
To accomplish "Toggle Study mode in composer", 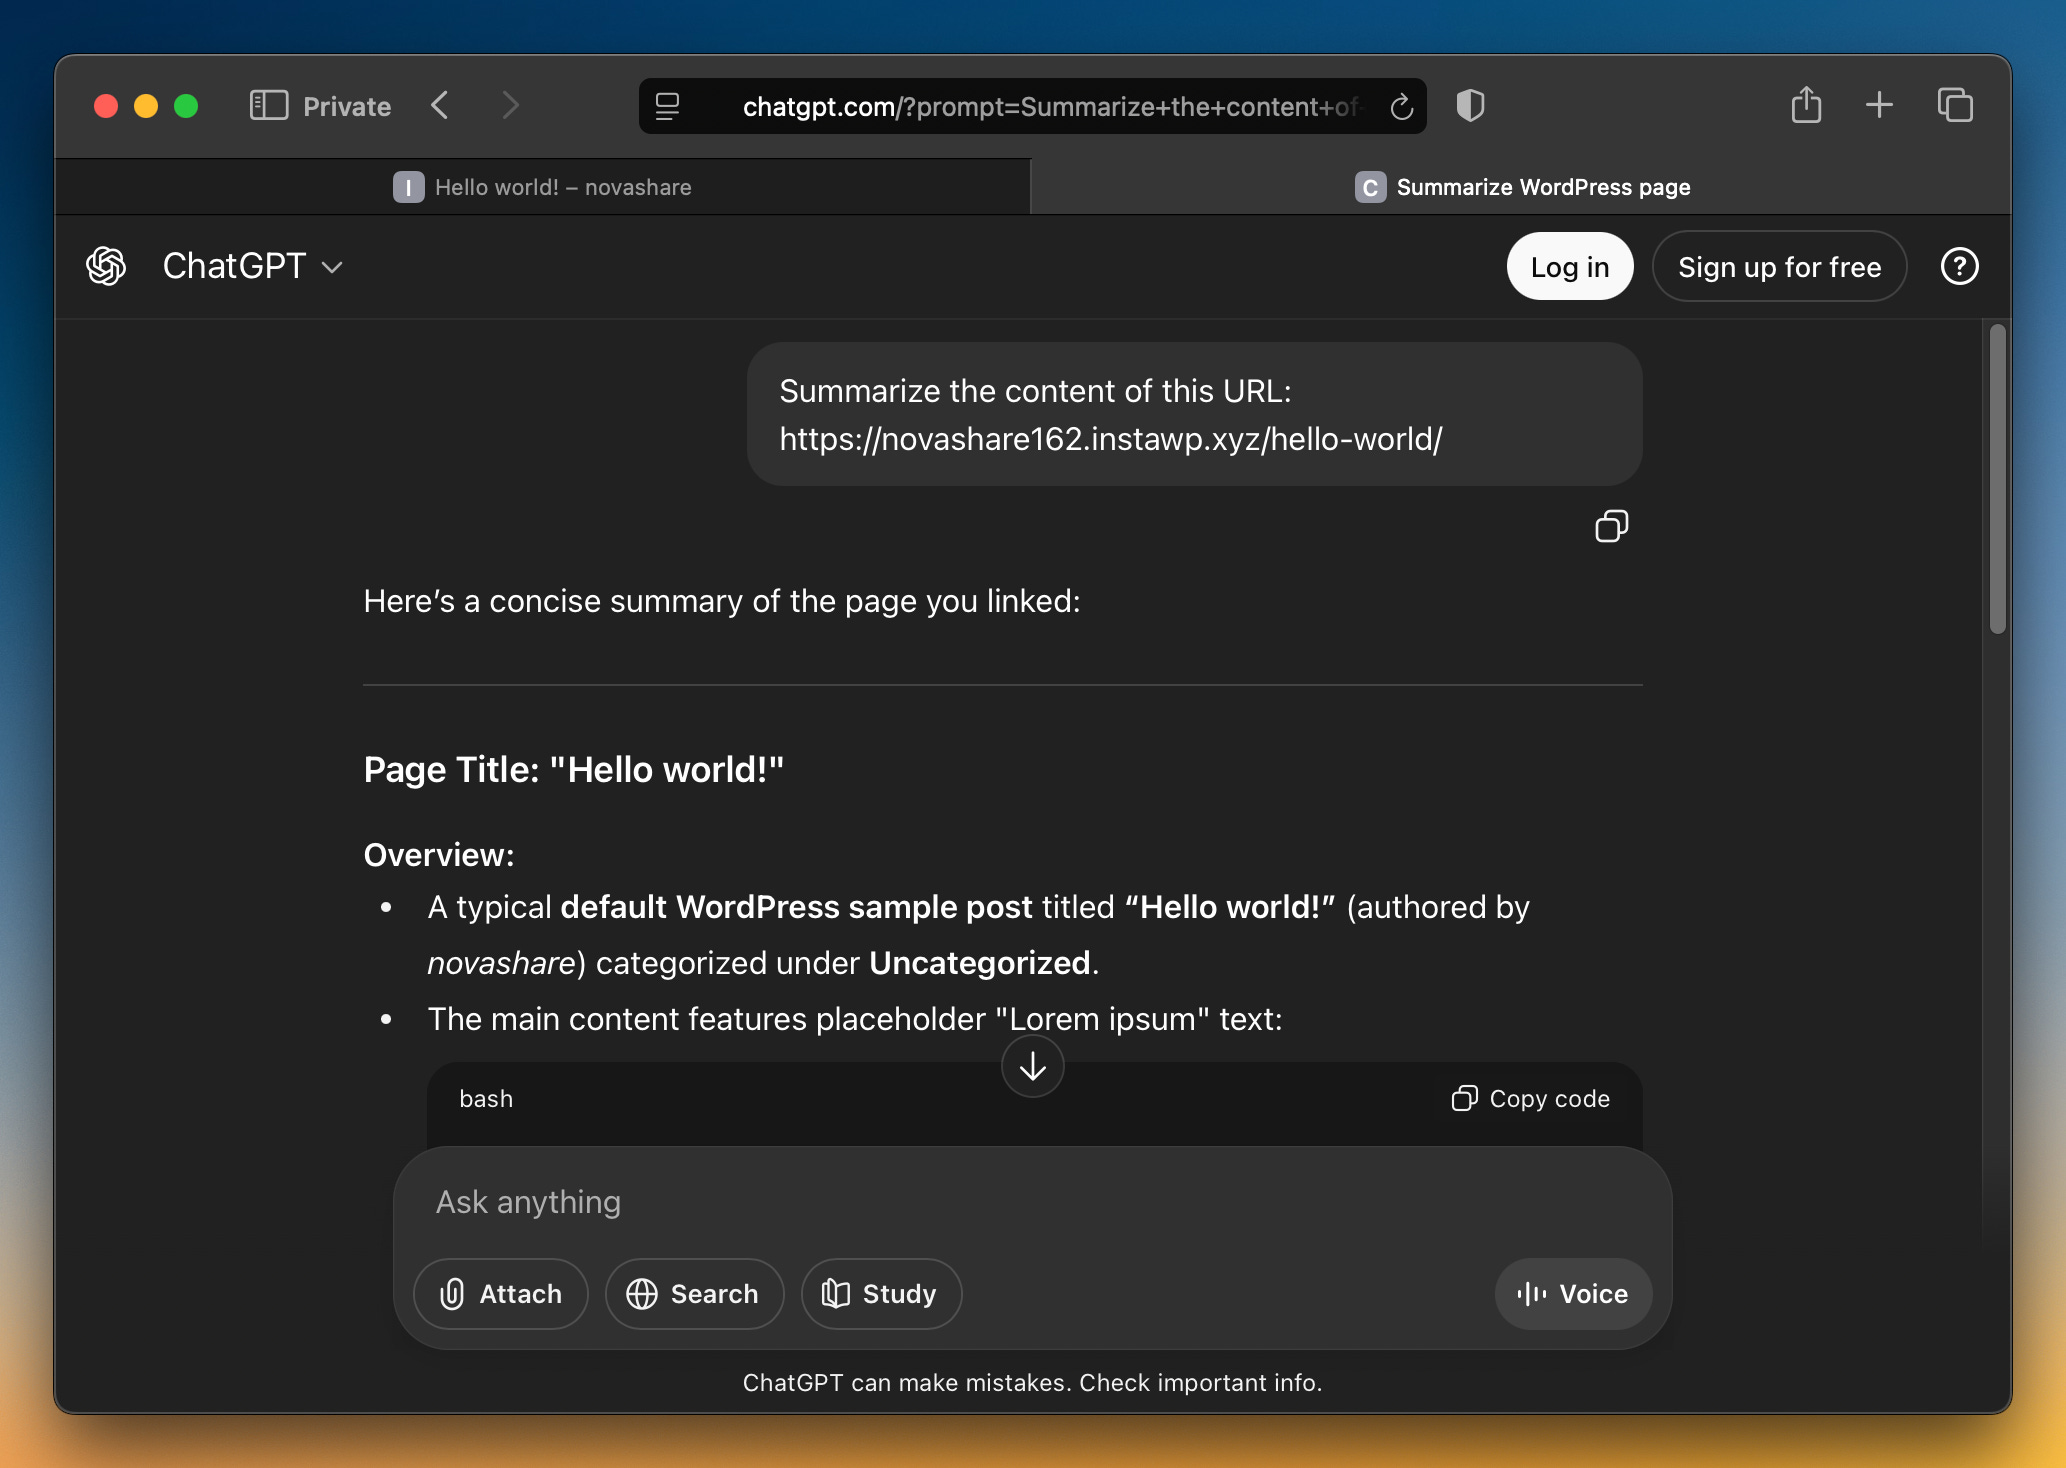I will click(881, 1293).
